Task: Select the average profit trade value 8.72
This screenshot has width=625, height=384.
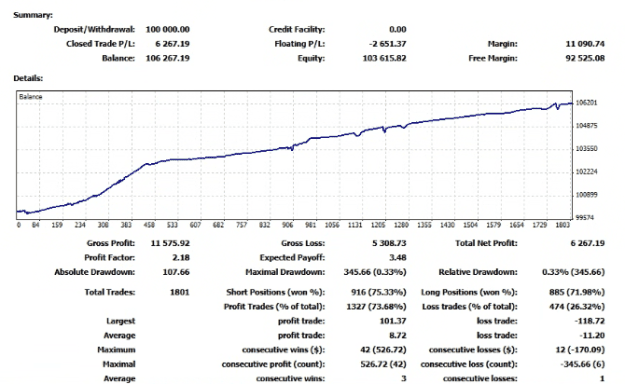Action: click(x=397, y=335)
